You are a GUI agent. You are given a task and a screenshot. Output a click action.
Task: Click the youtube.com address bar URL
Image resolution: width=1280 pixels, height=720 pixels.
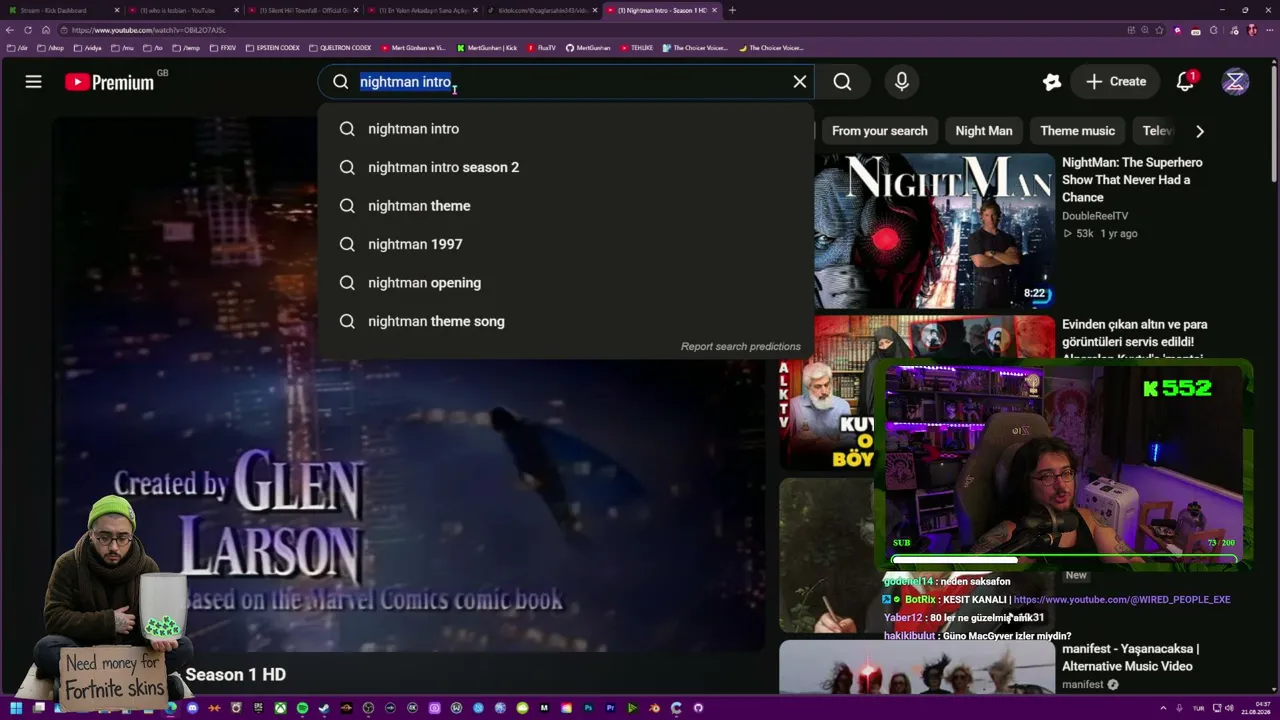149,30
